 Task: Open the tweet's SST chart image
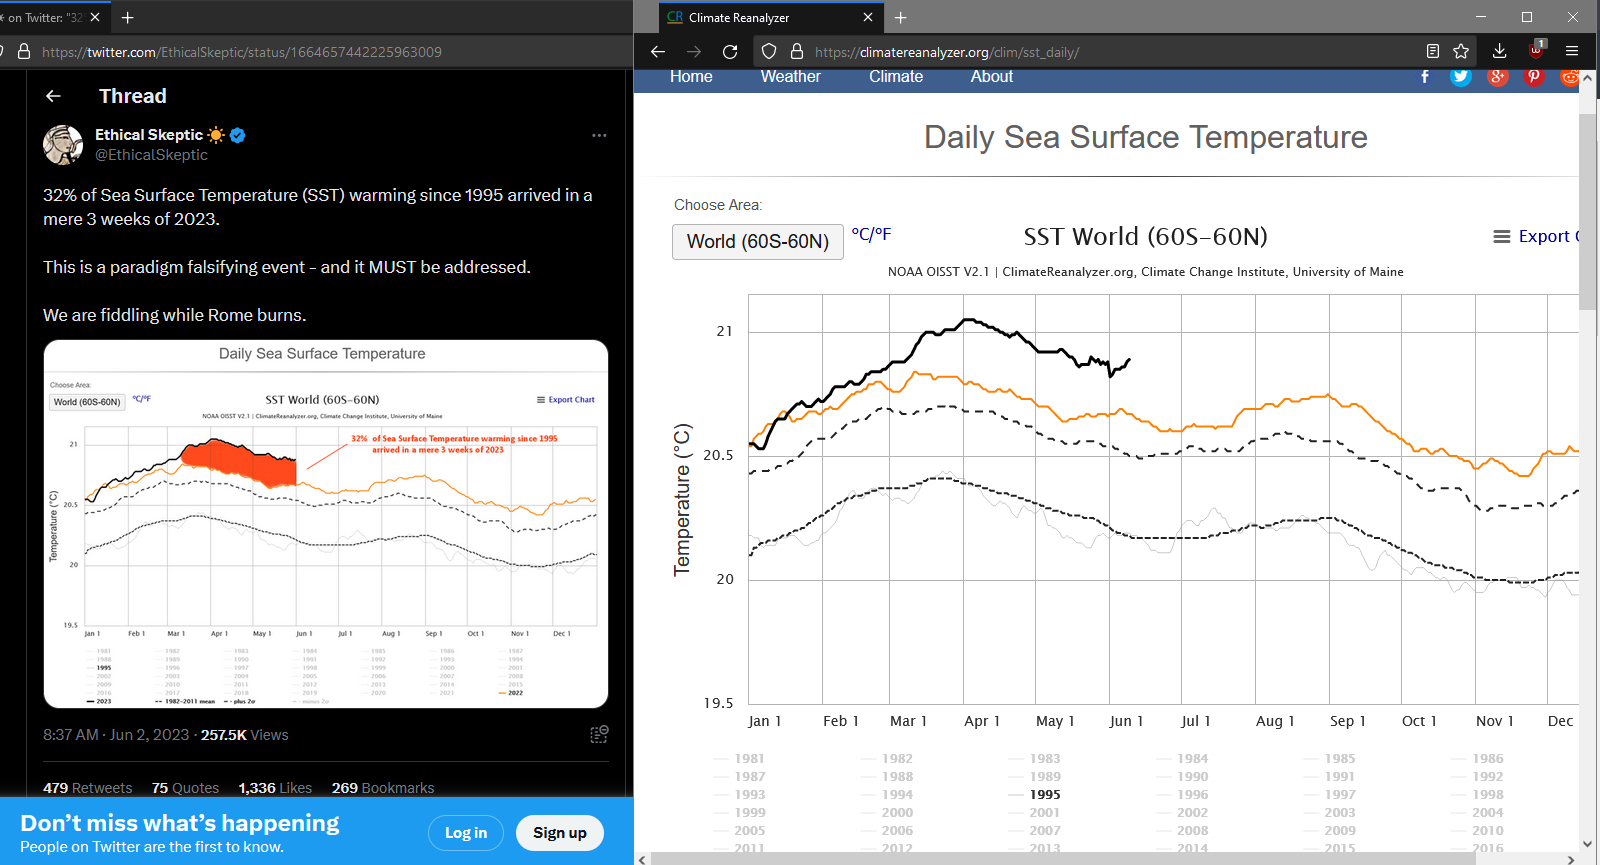tap(326, 524)
